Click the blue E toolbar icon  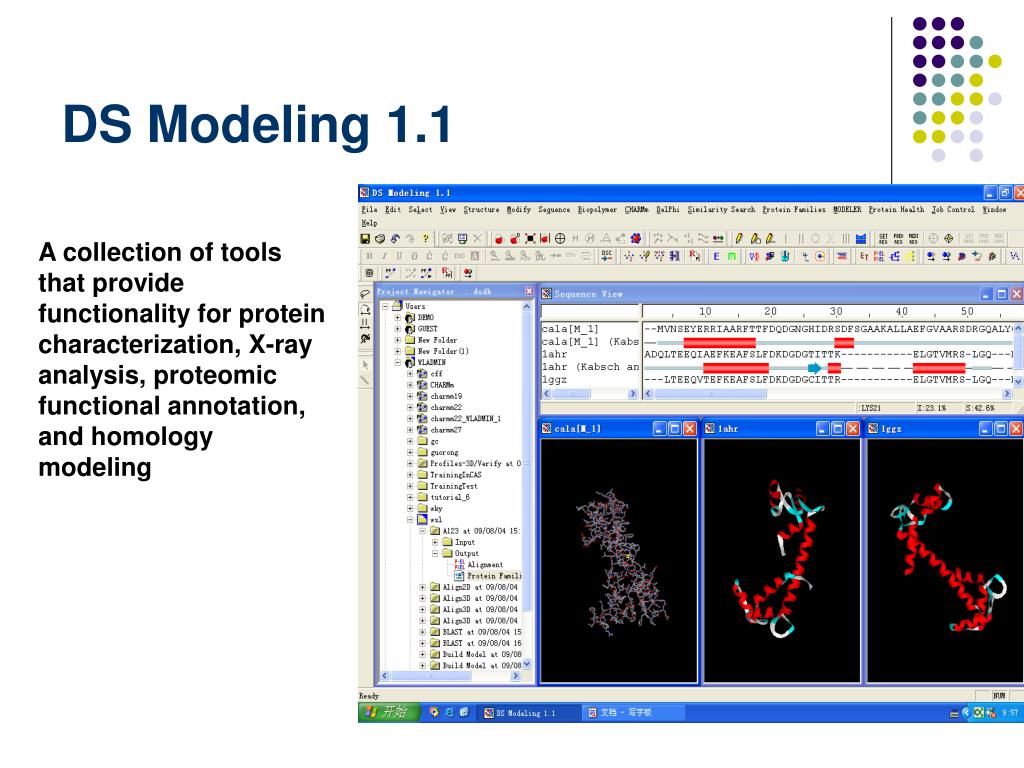click(x=716, y=256)
